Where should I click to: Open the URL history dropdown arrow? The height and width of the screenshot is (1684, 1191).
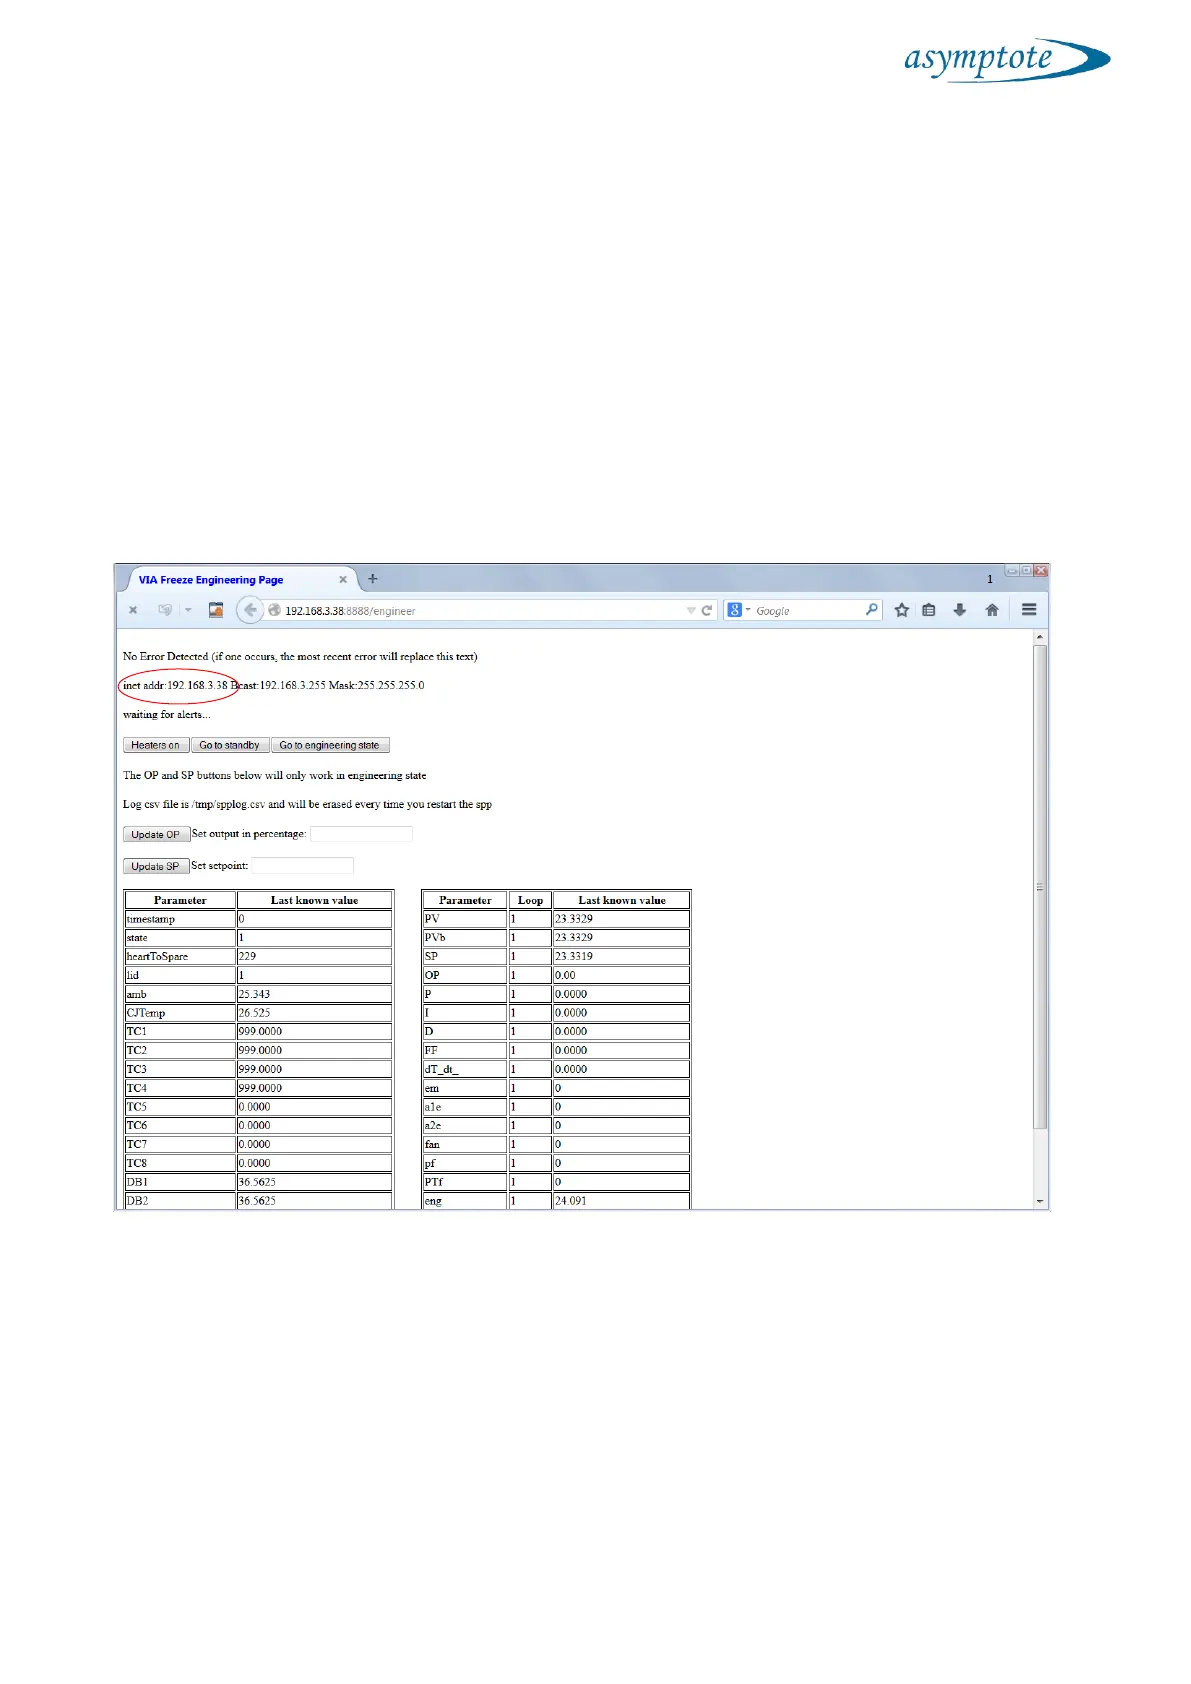[690, 610]
